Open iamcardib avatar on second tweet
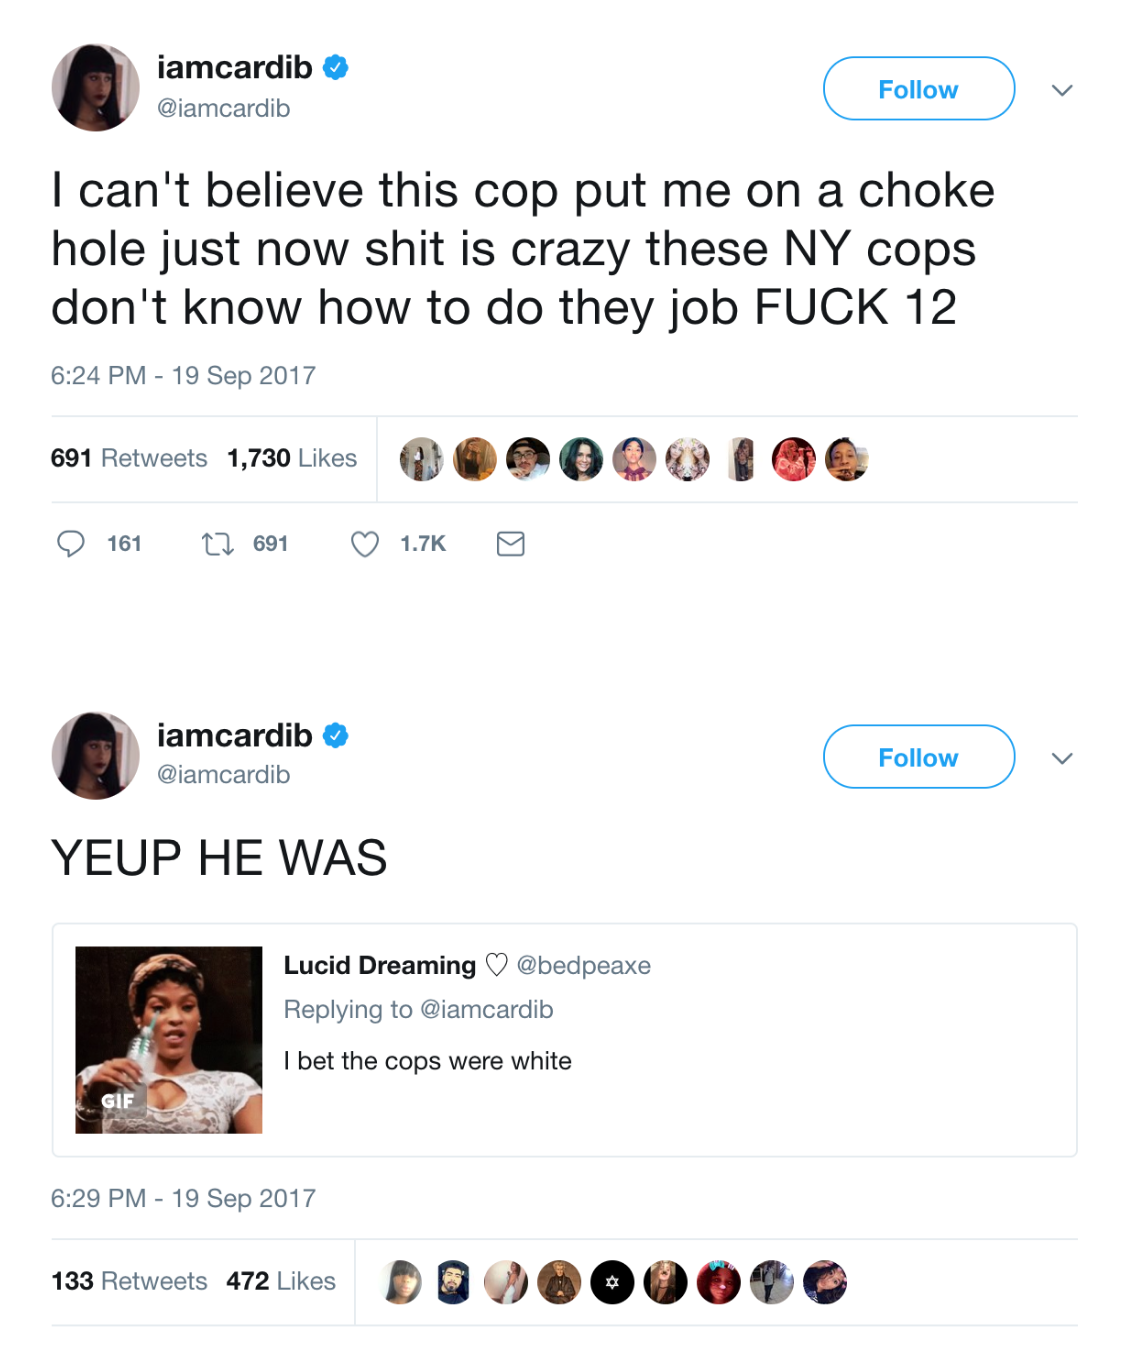 coord(96,756)
